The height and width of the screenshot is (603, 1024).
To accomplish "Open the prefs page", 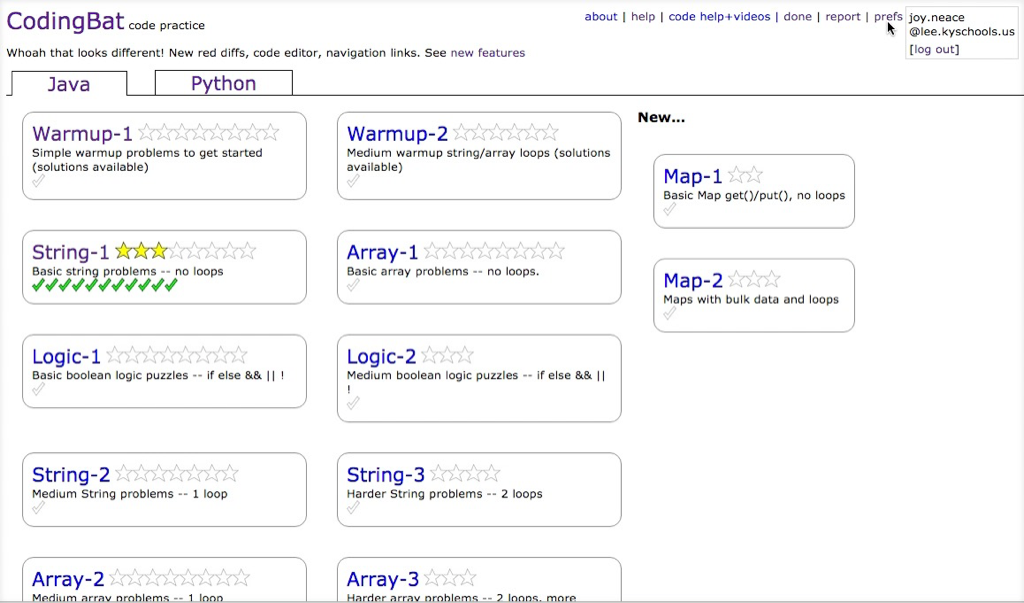I will tap(887, 17).
